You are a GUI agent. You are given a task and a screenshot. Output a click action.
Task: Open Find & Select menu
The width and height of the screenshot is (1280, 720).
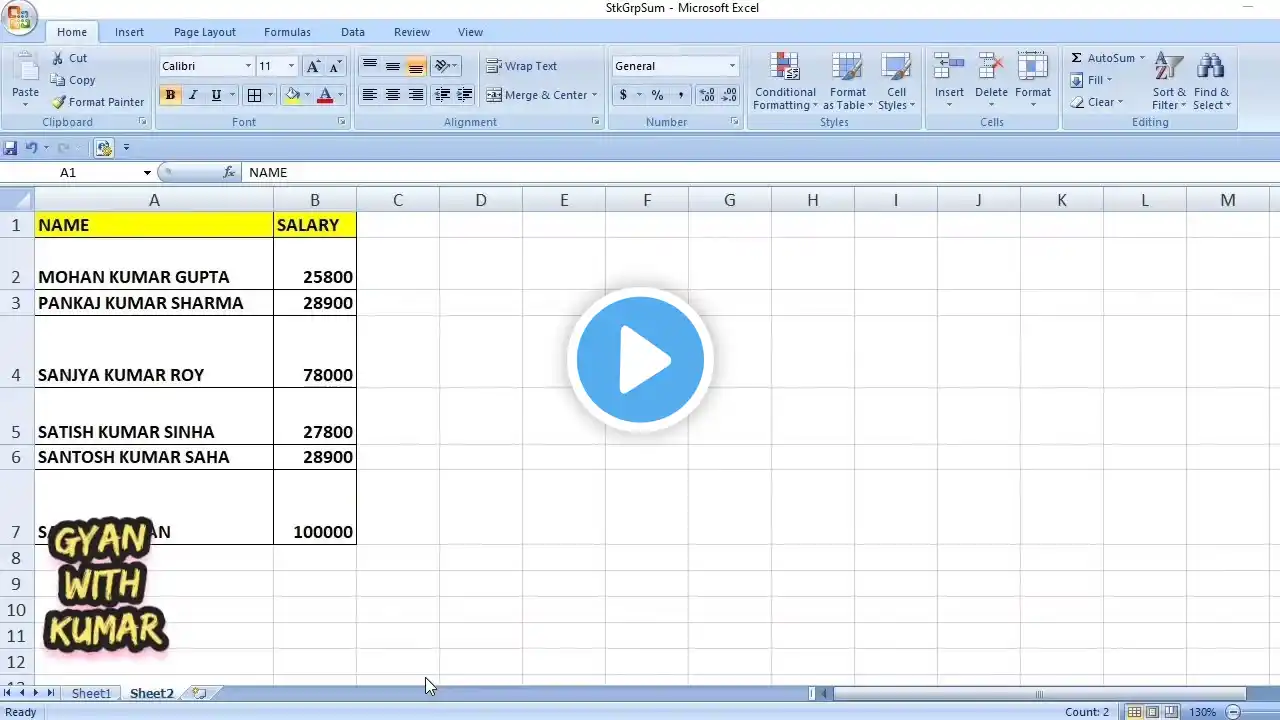[x=1211, y=82]
